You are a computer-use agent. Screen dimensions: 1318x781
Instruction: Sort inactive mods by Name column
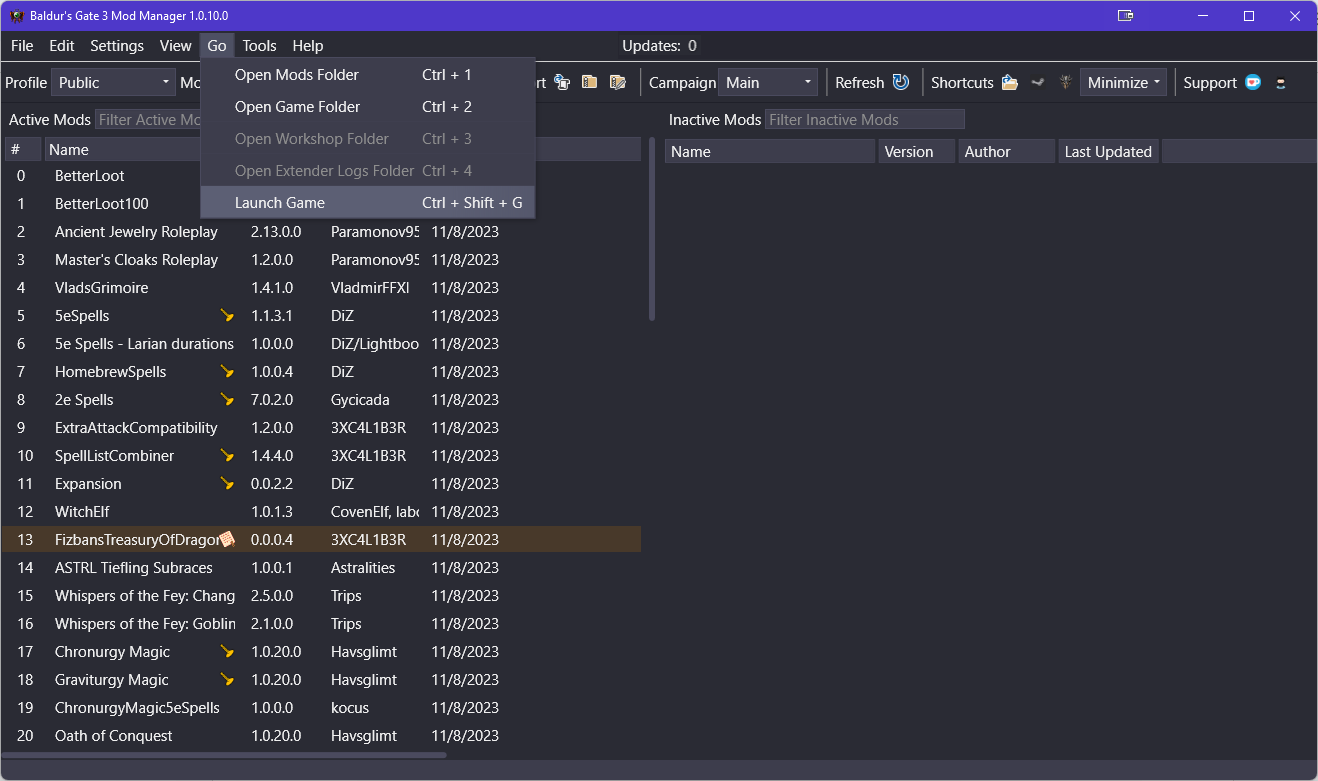point(770,152)
